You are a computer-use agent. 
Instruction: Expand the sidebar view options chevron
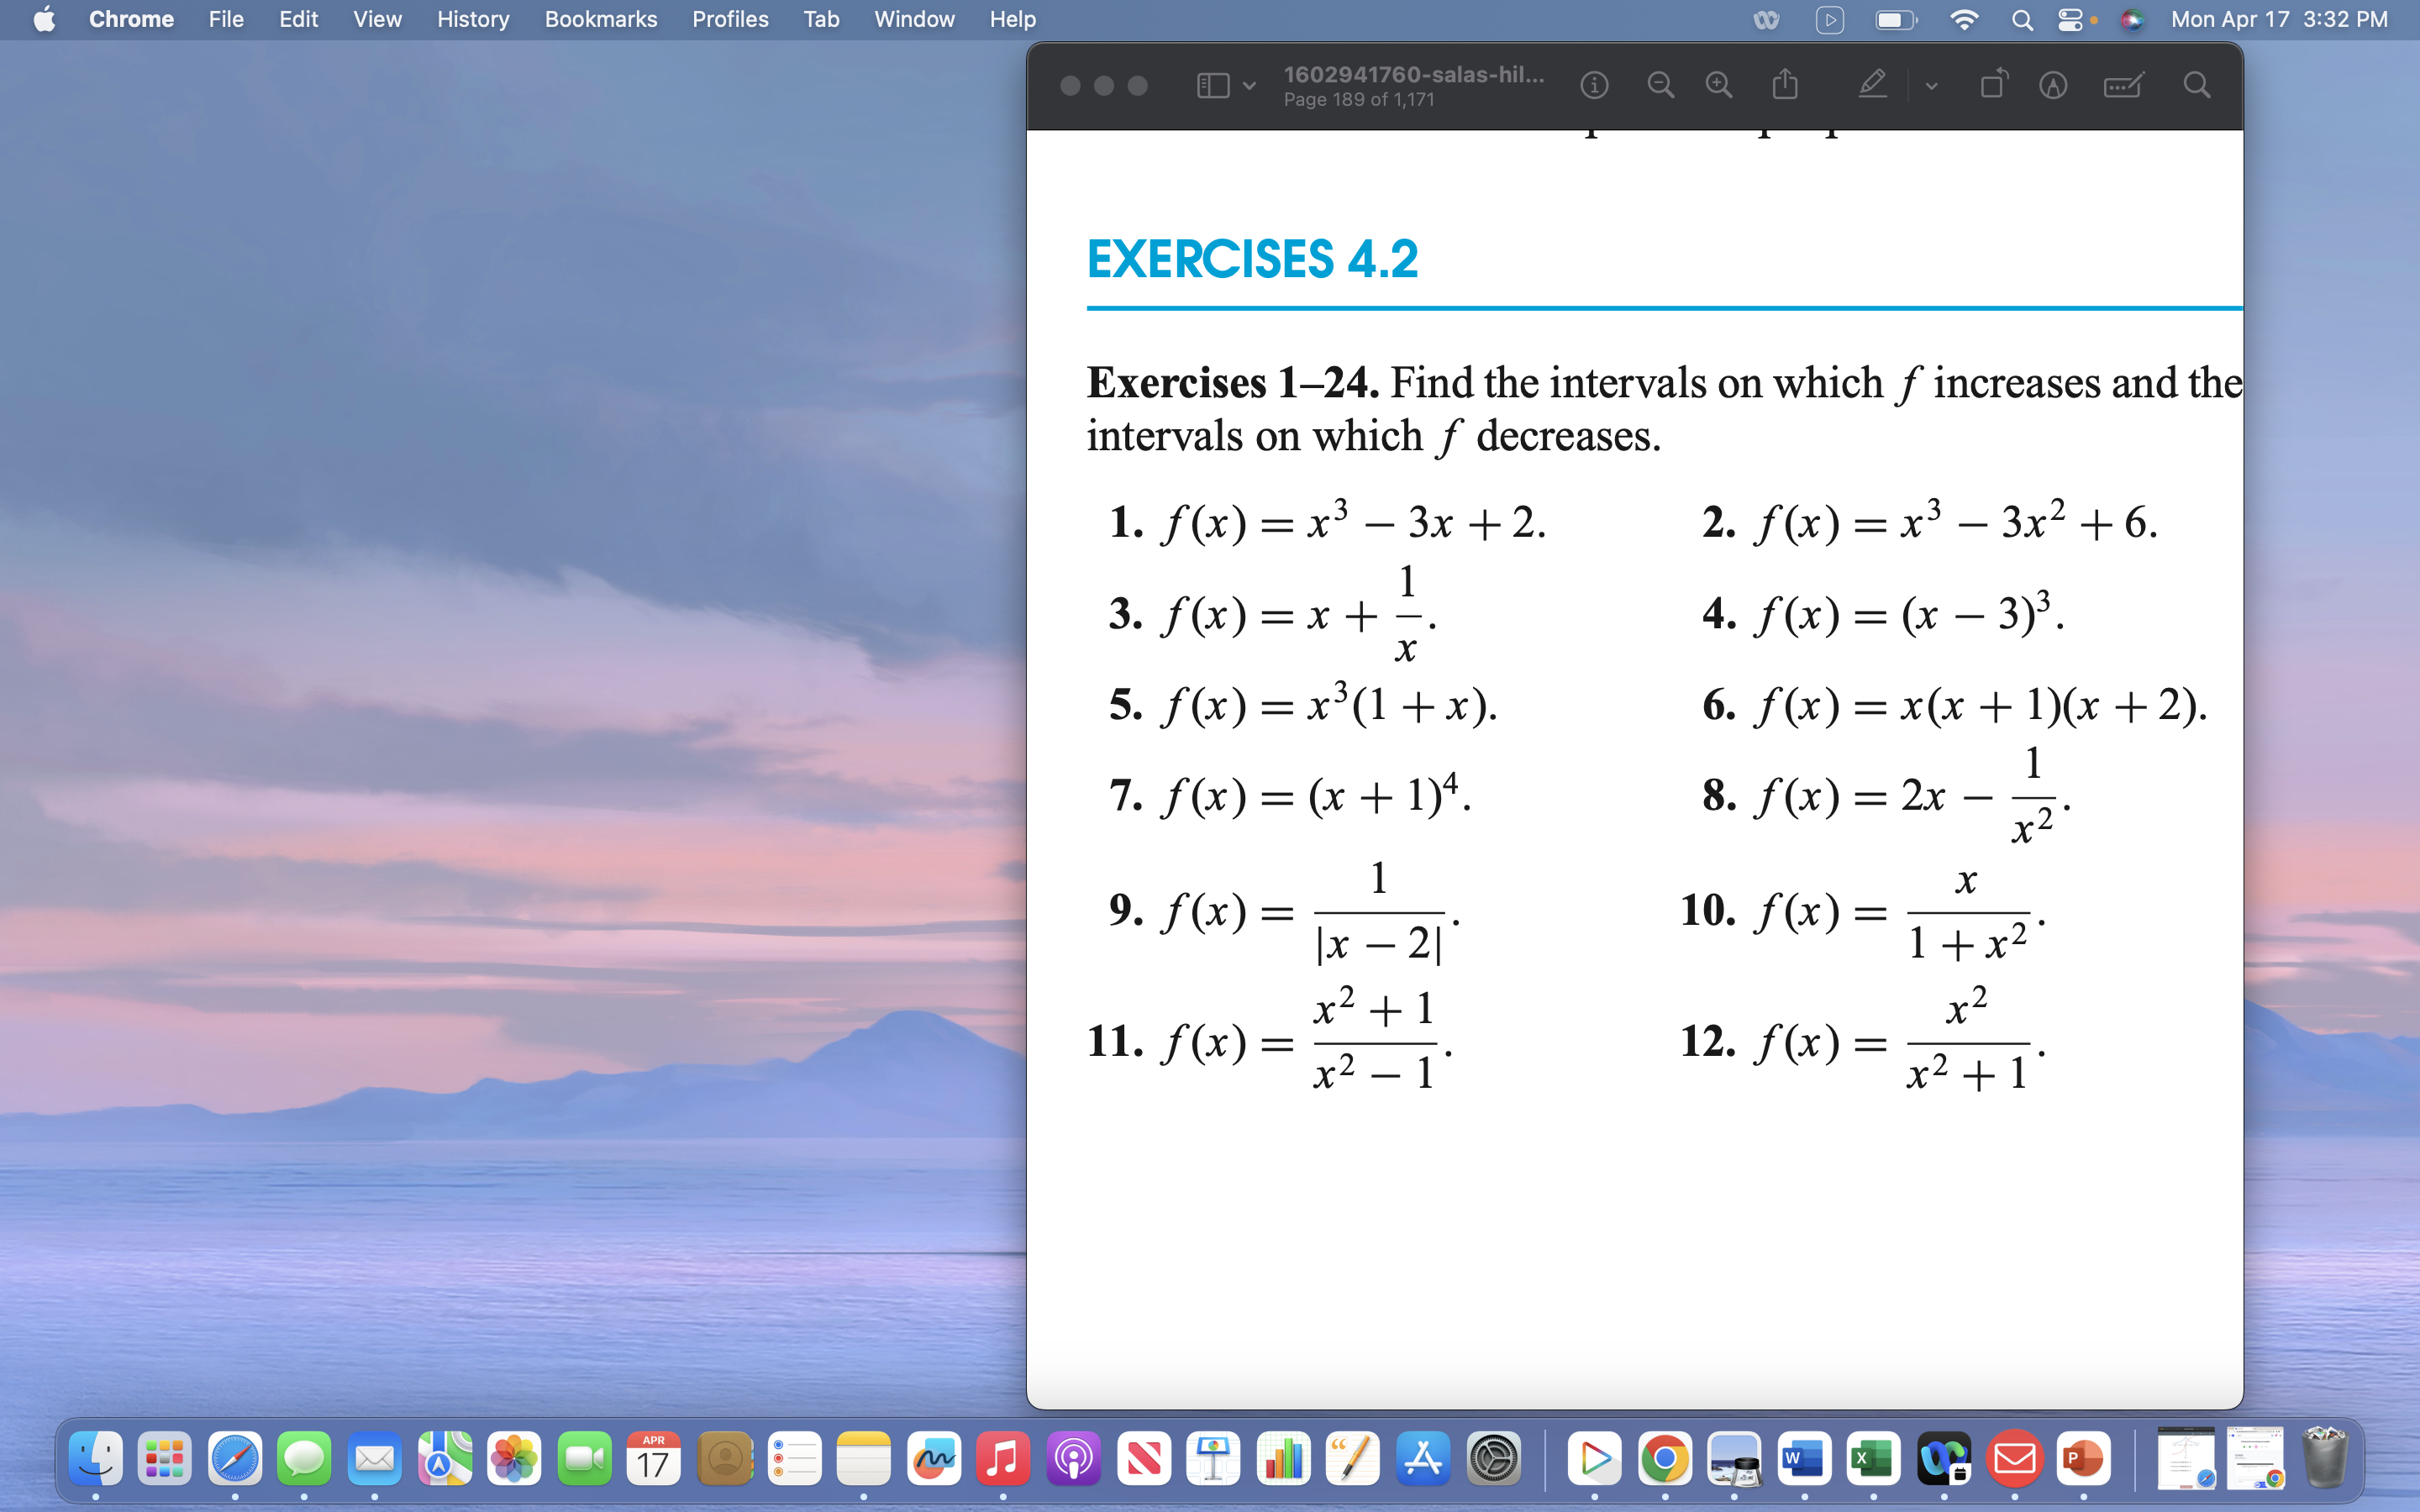coord(1250,86)
